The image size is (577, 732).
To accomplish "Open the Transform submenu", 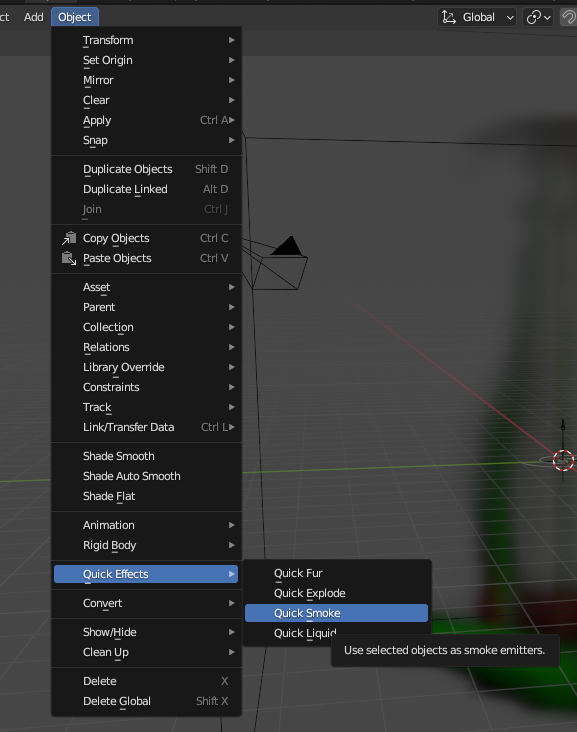I will coord(146,40).
